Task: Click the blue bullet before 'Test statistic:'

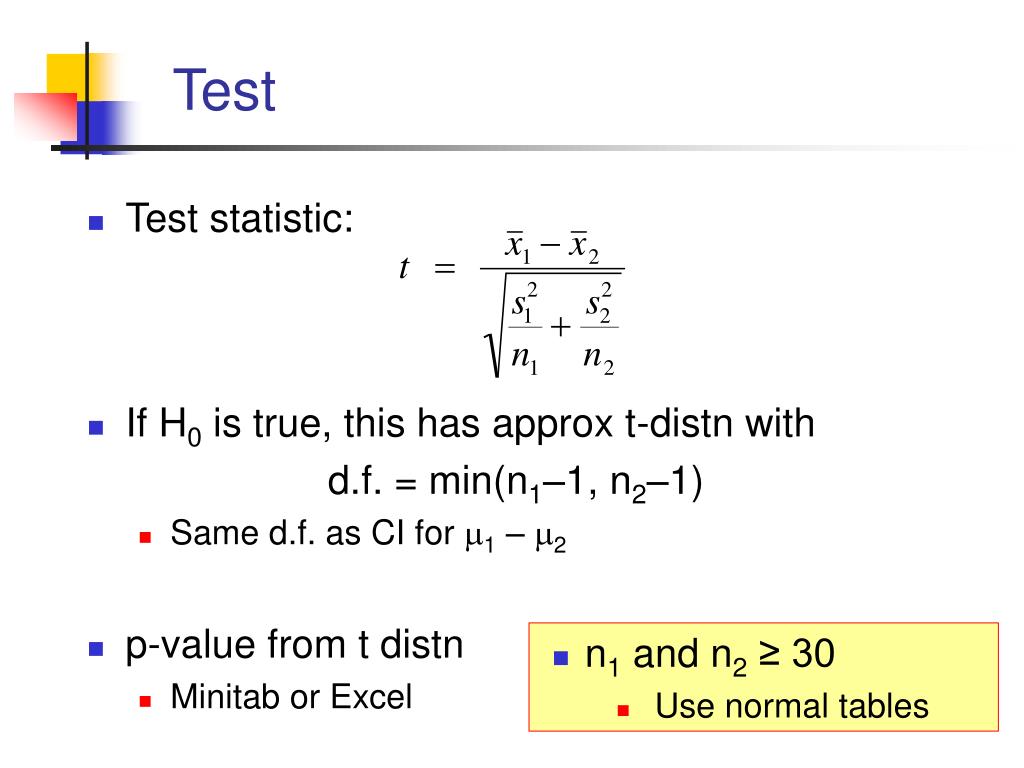Action: coord(96,223)
